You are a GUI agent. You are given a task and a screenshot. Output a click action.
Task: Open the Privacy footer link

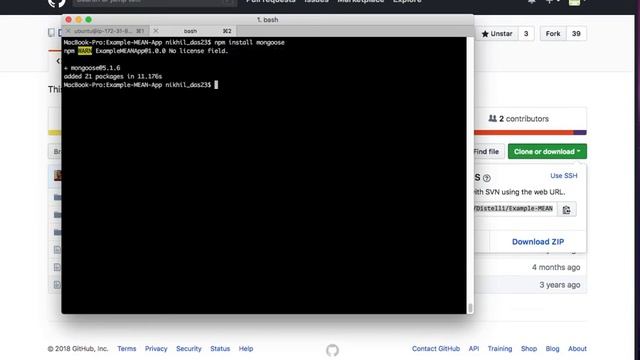[156, 349]
